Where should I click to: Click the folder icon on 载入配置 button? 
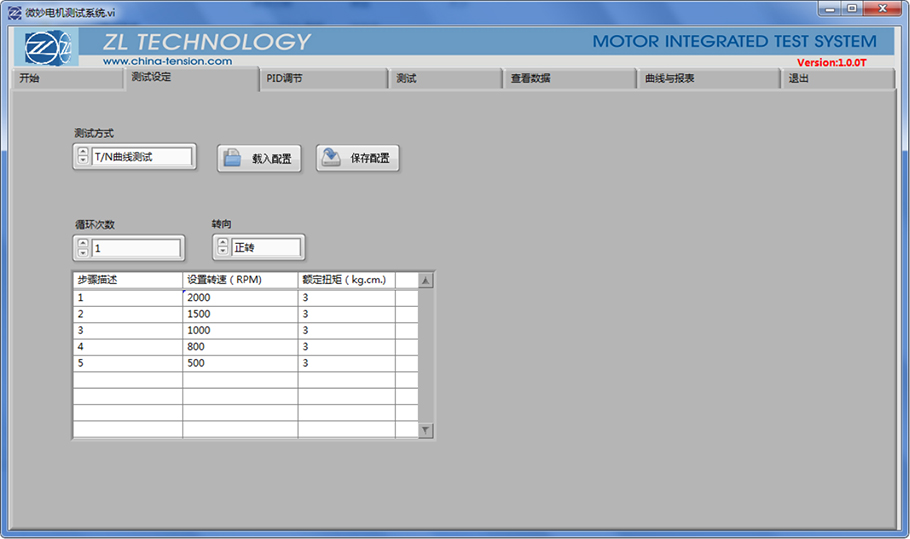pos(232,158)
